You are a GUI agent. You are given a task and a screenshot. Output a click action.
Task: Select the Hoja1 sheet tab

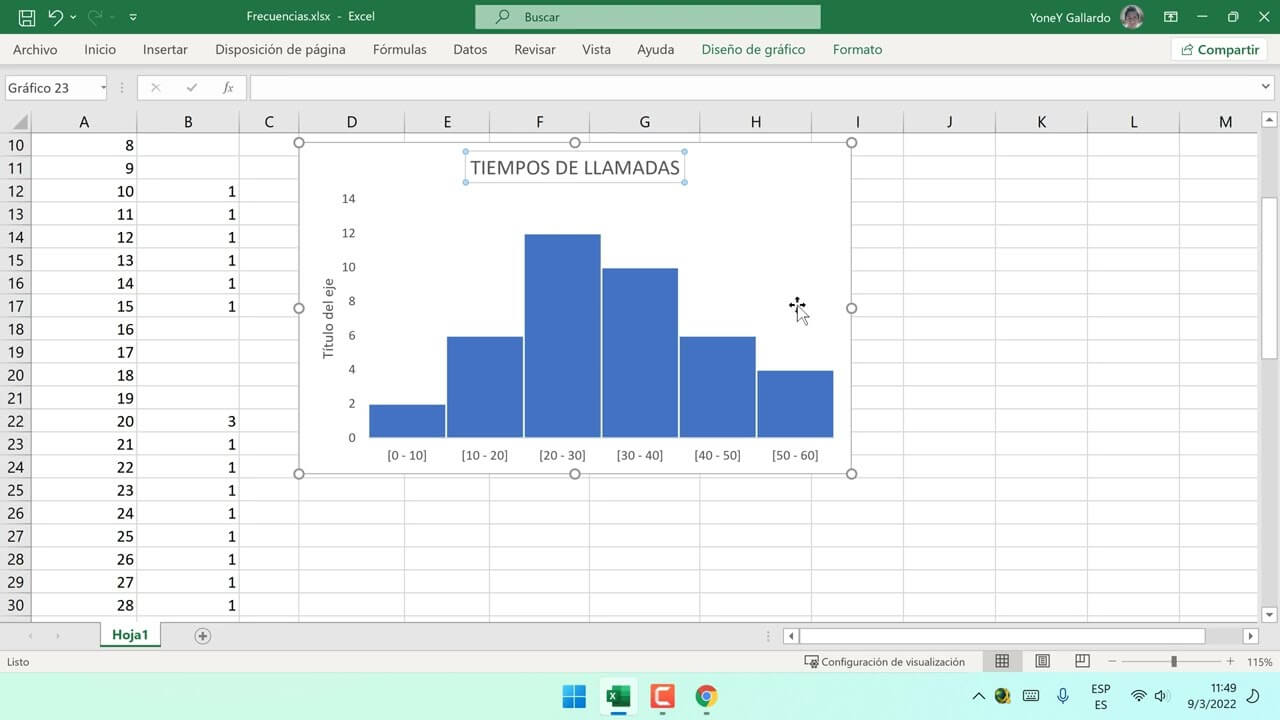[130, 634]
